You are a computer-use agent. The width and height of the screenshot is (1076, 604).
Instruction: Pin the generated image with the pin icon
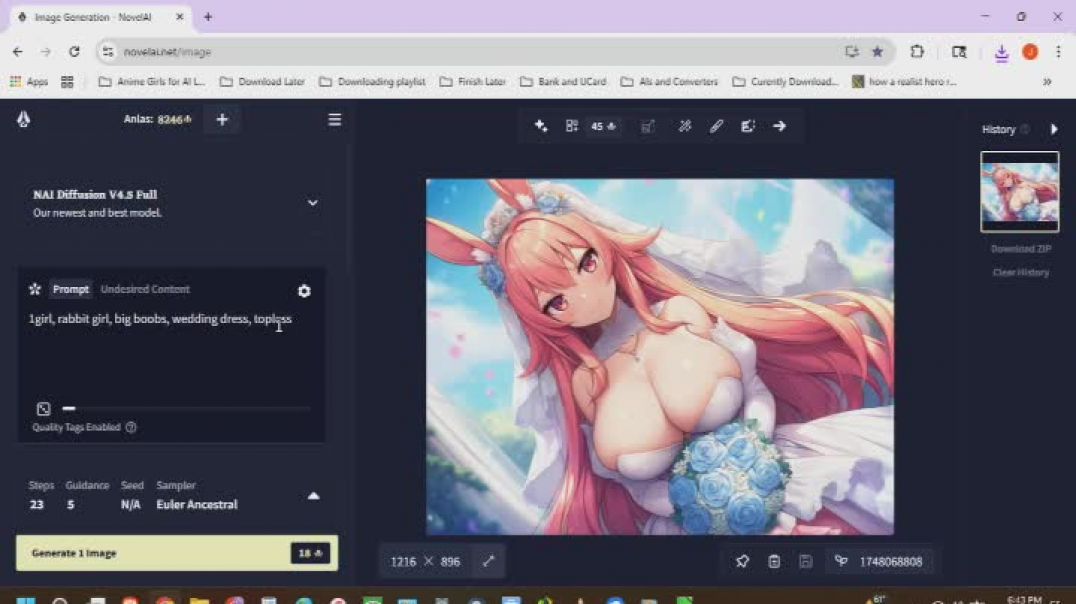tap(742, 562)
